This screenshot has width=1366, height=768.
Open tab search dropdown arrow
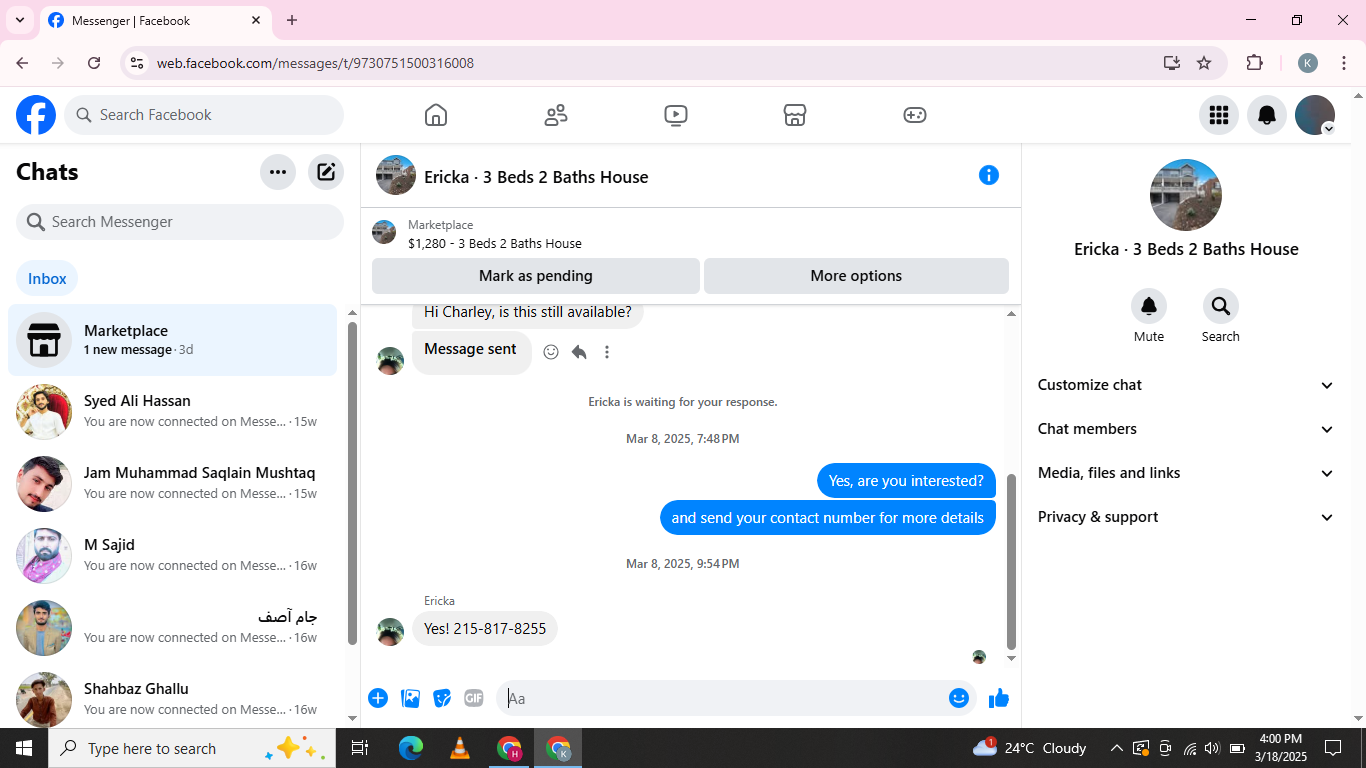pyautogui.click(x=19, y=20)
